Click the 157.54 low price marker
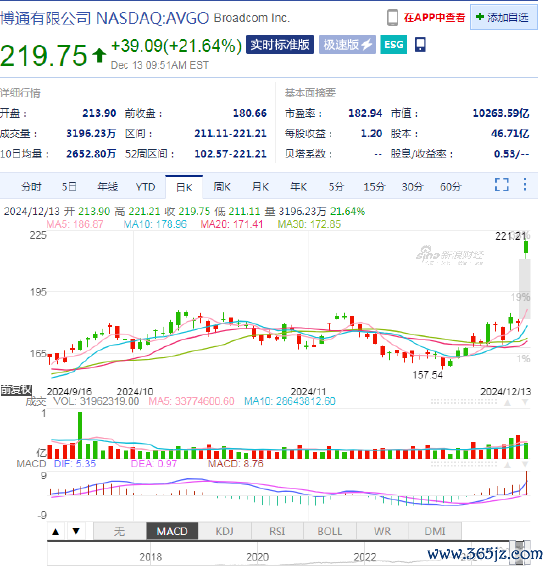 click(x=428, y=375)
